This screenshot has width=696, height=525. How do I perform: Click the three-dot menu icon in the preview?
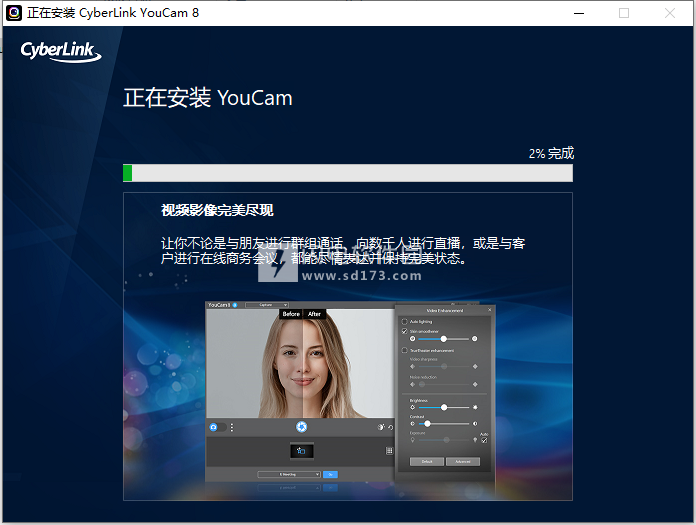coord(232,427)
